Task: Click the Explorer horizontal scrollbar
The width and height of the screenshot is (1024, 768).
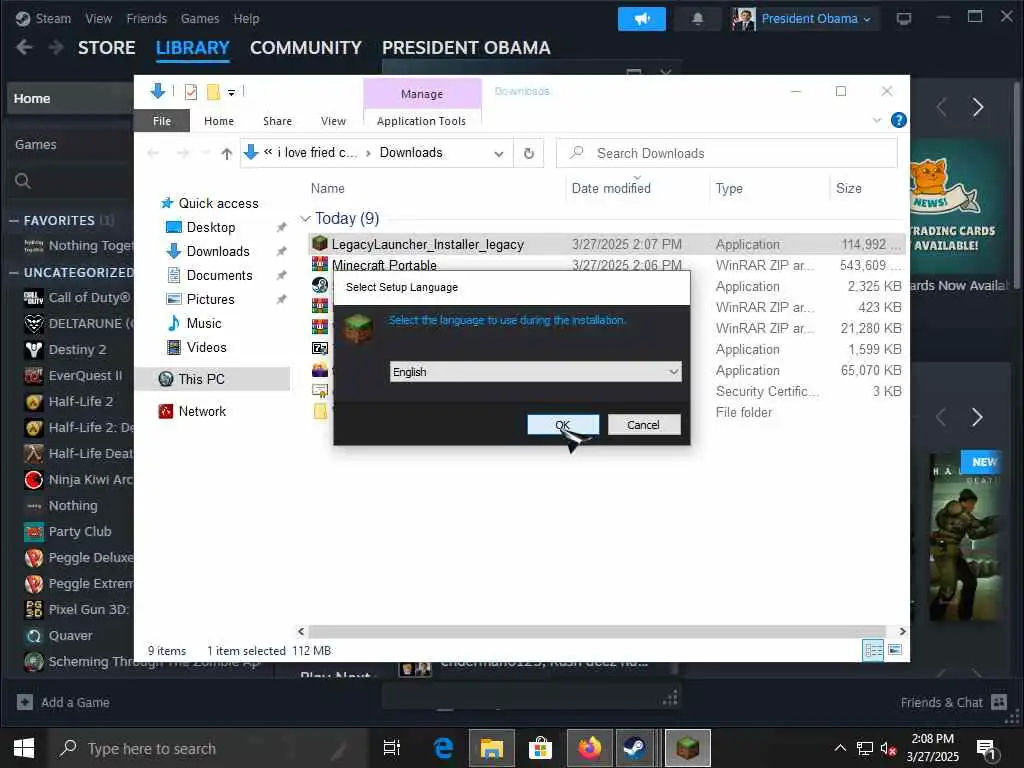Action: (597, 631)
